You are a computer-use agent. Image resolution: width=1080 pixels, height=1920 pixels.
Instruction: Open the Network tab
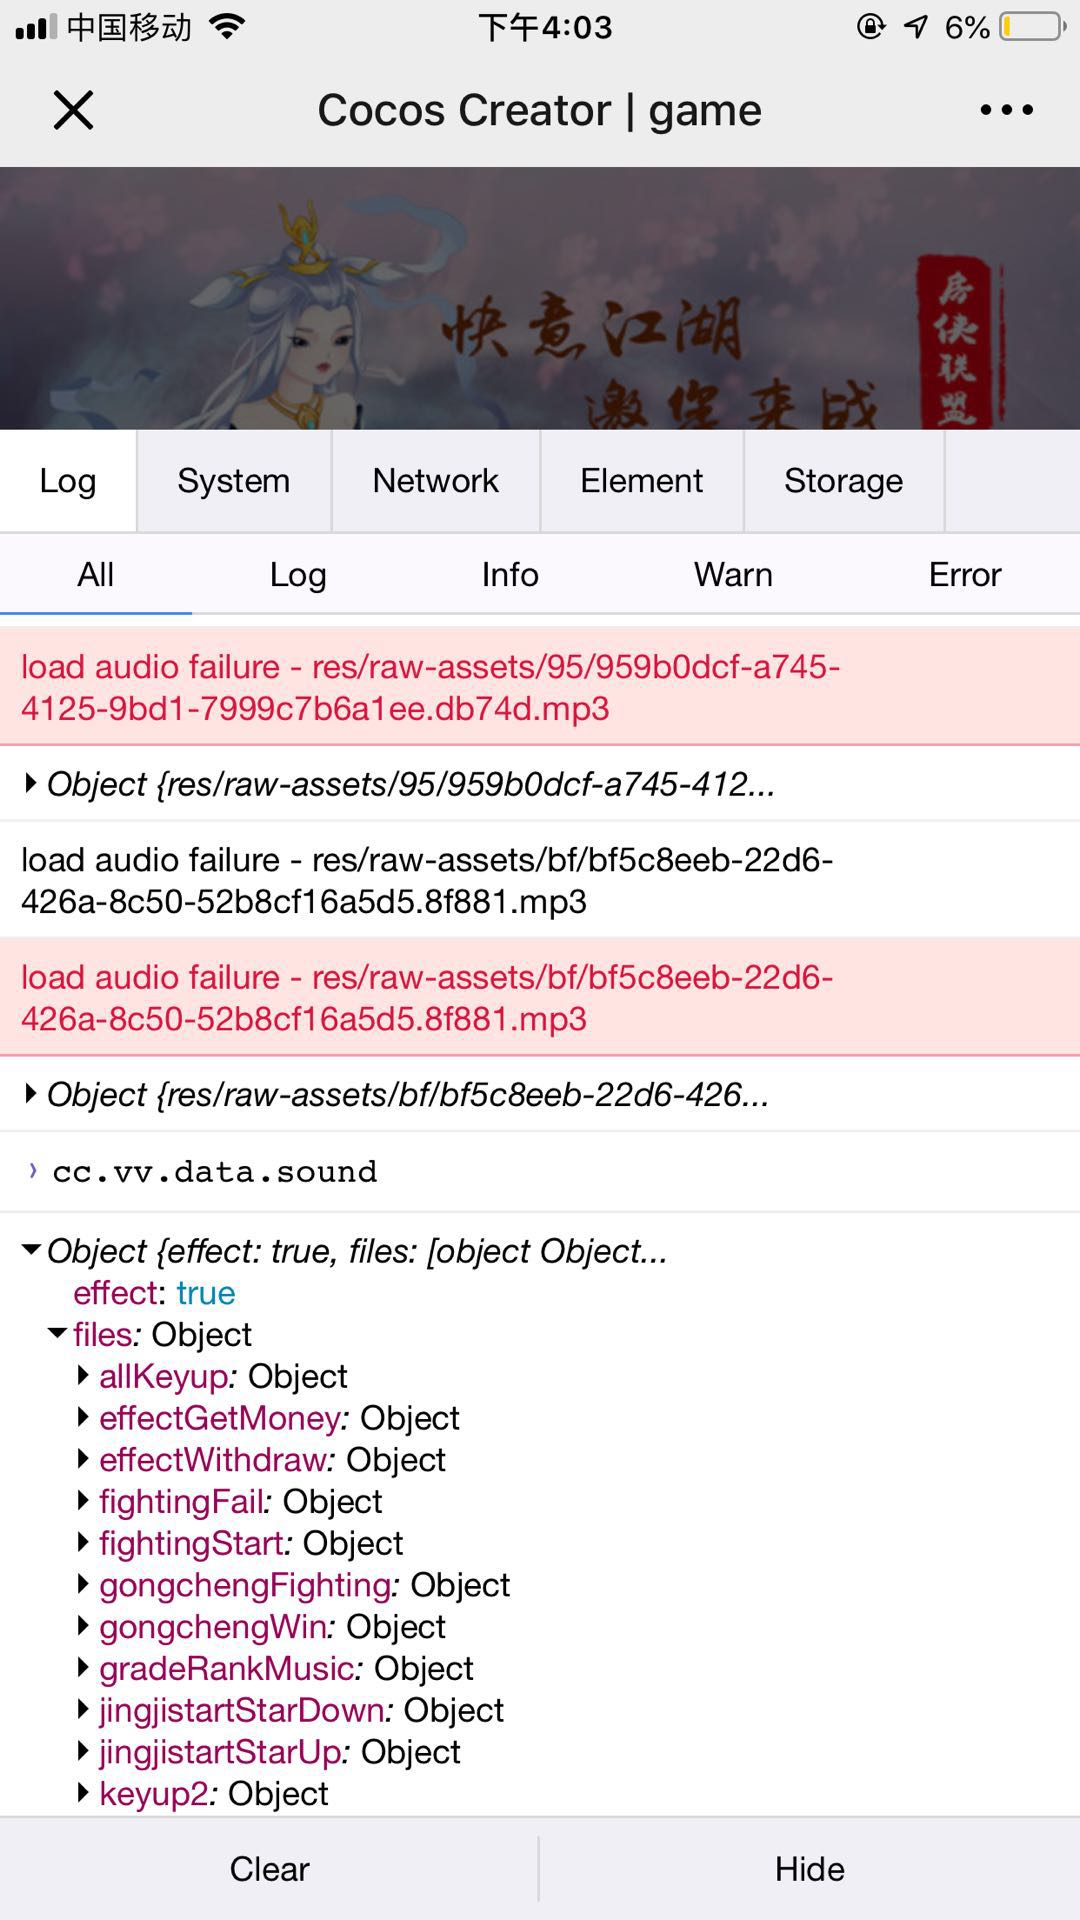[x=435, y=481]
